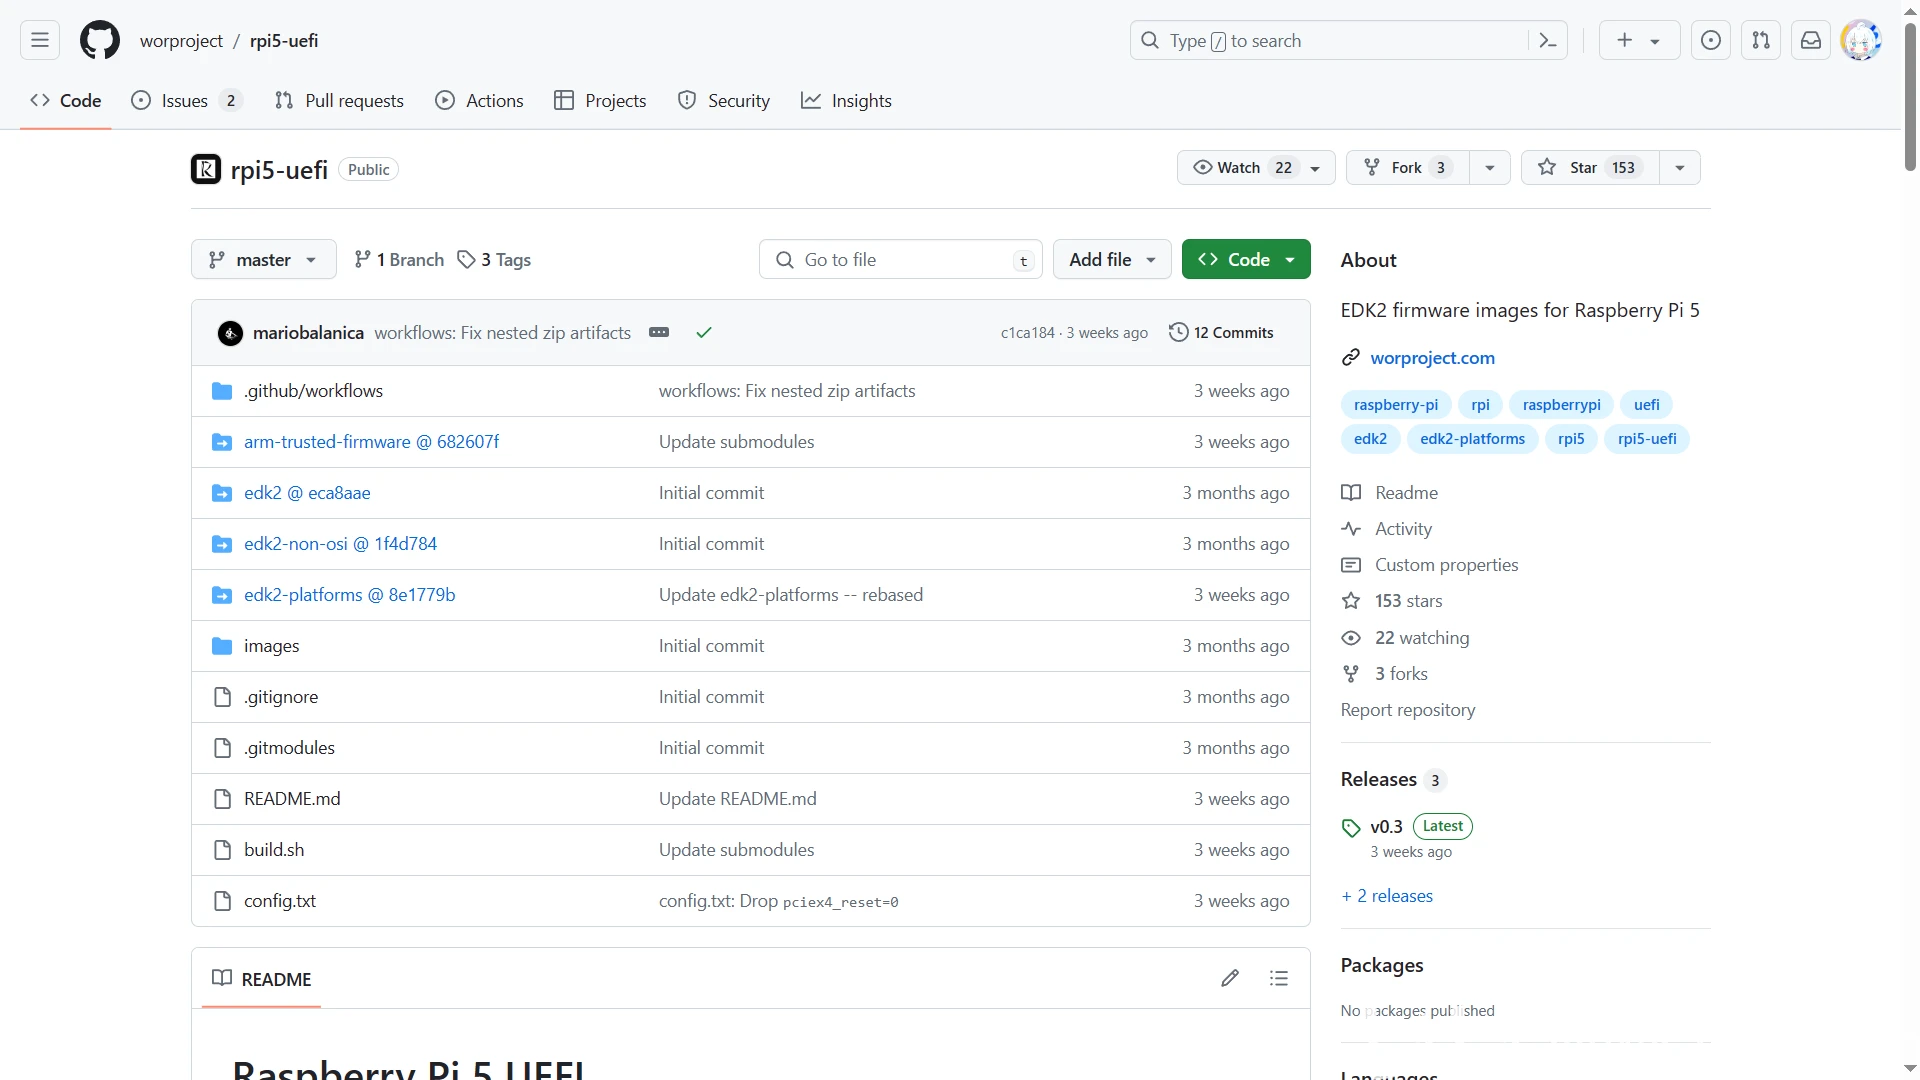The width and height of the screenshot is (1920, 1080).
Task: Click the file icon beside .gitignore
Action: pyautogui.click(x=222, y=697)
